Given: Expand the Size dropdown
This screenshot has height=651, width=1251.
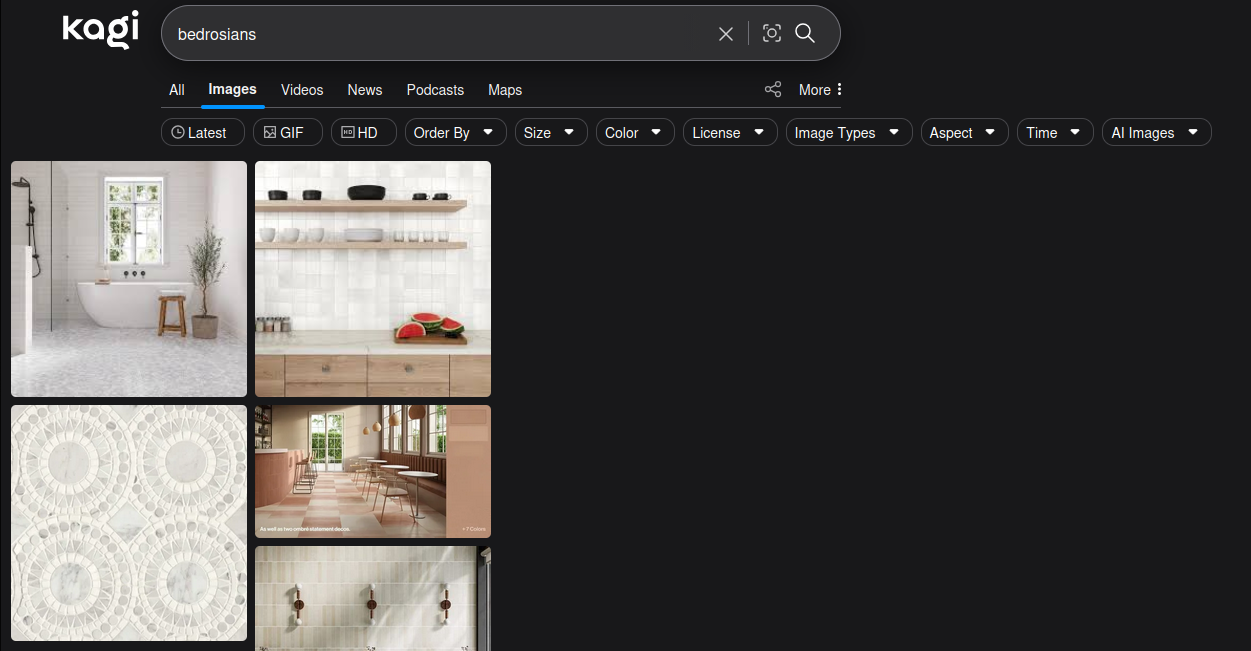Looking at the screenshot, I should point(551,132).
